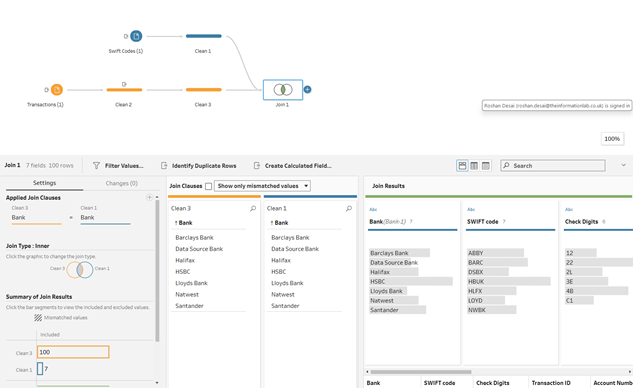Click the Abc data type of SWIFT code field

[x=471, y=210]
